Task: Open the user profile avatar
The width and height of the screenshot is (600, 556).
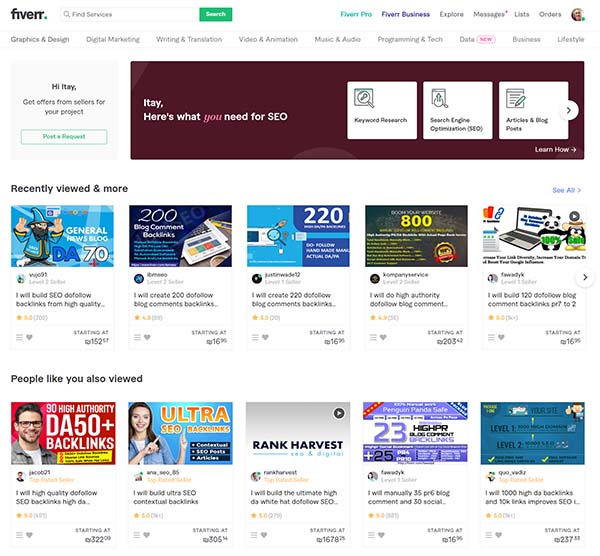Action: (577, 14)
